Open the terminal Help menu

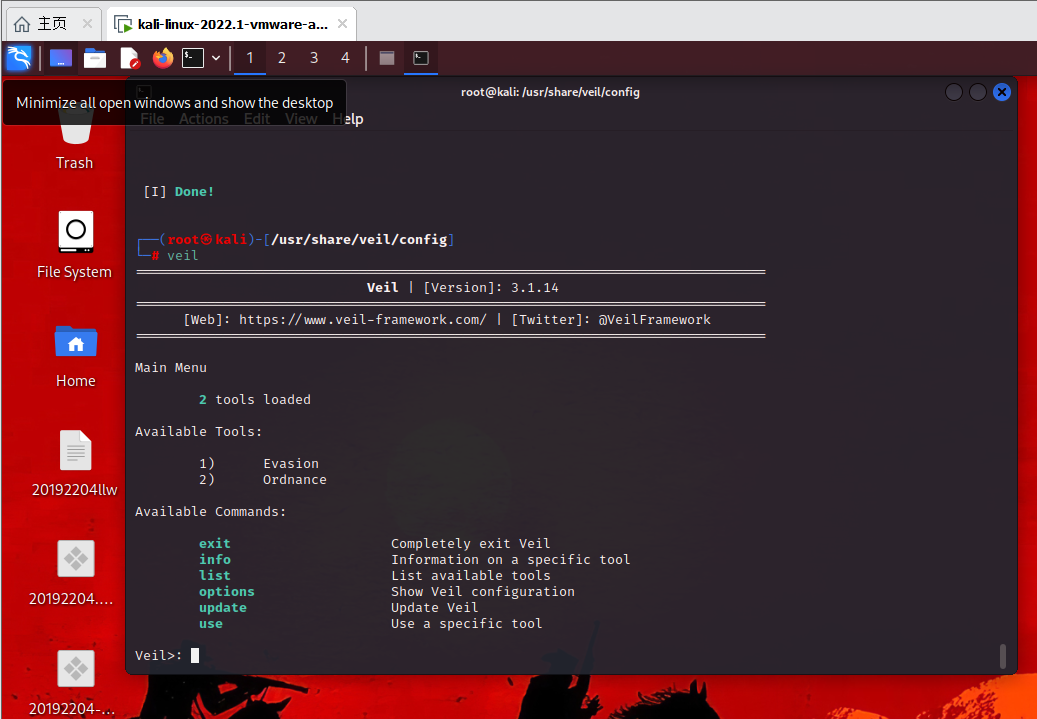pyautogui.click(x=348, y=119)
